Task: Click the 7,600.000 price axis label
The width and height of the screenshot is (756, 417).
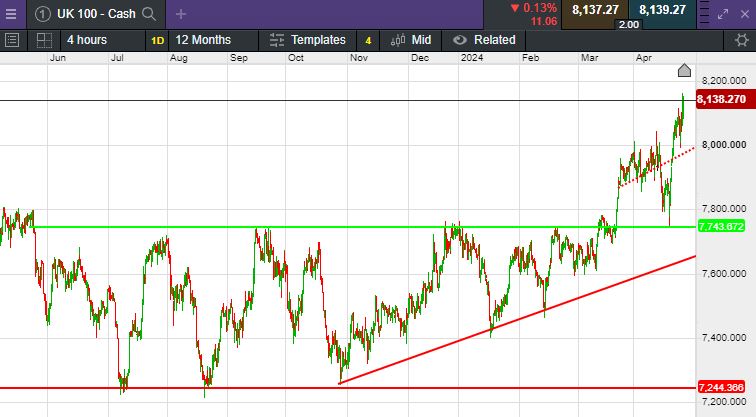Action: 724,273
